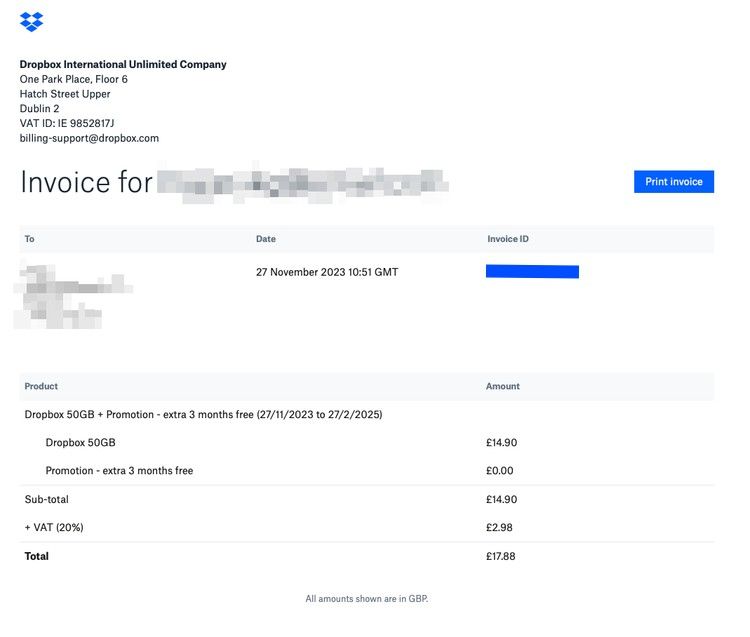The width and height of the screenshot is (750, 637).
Task: Click the Dropbox logo icon
Action: point(32,20)
